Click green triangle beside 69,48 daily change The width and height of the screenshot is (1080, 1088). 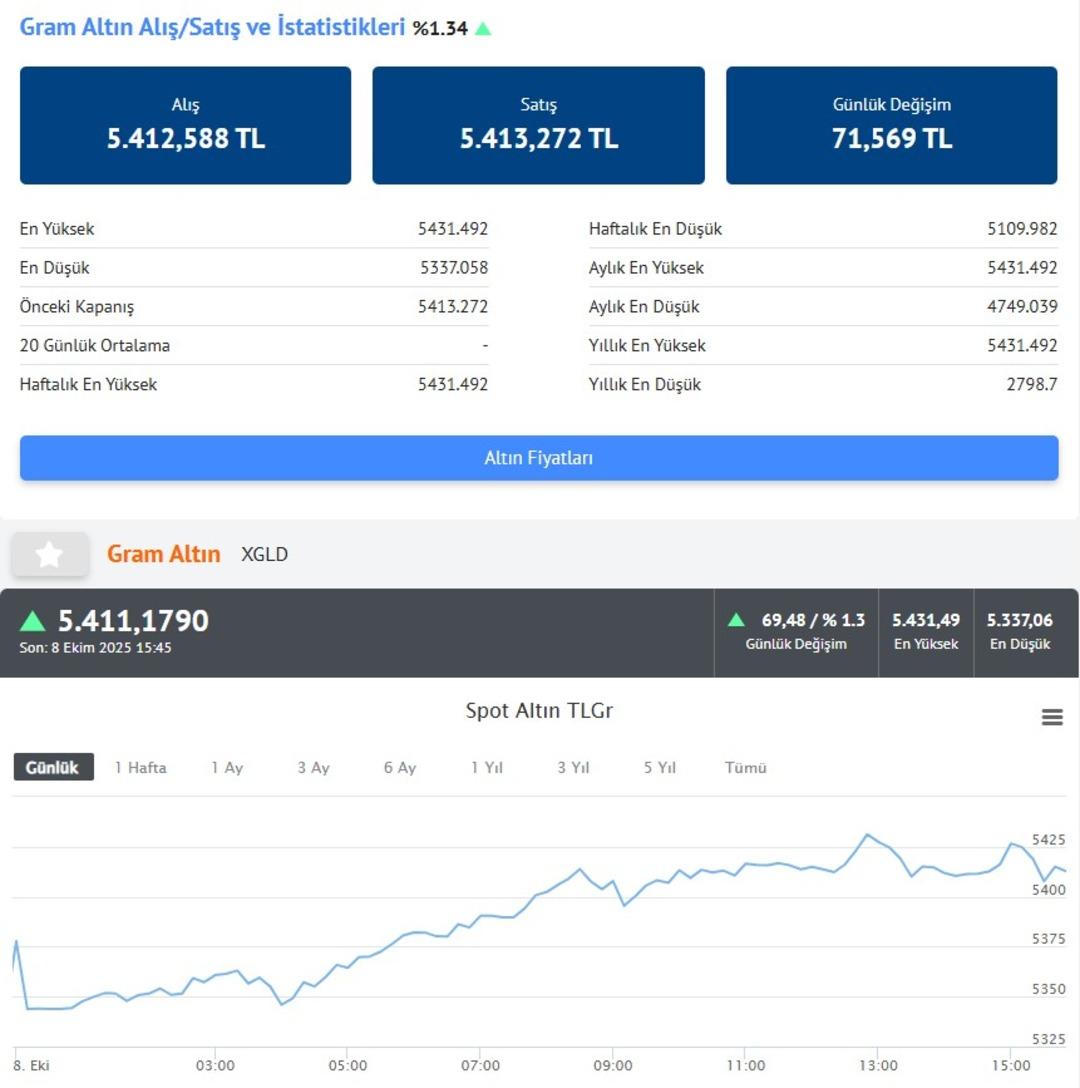tap(737, 620)
